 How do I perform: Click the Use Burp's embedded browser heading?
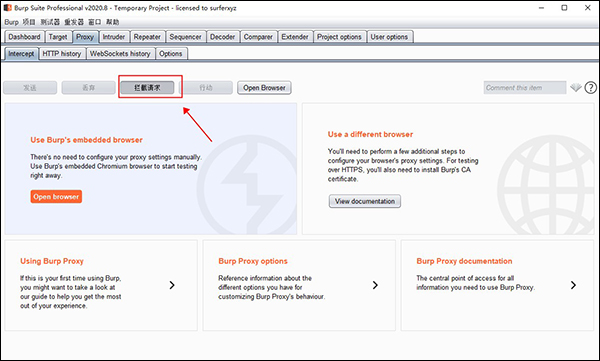86,140
